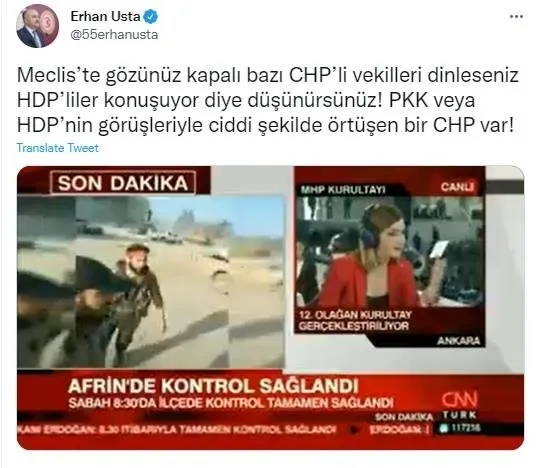Click the CNN Turk logo in video

459,406
